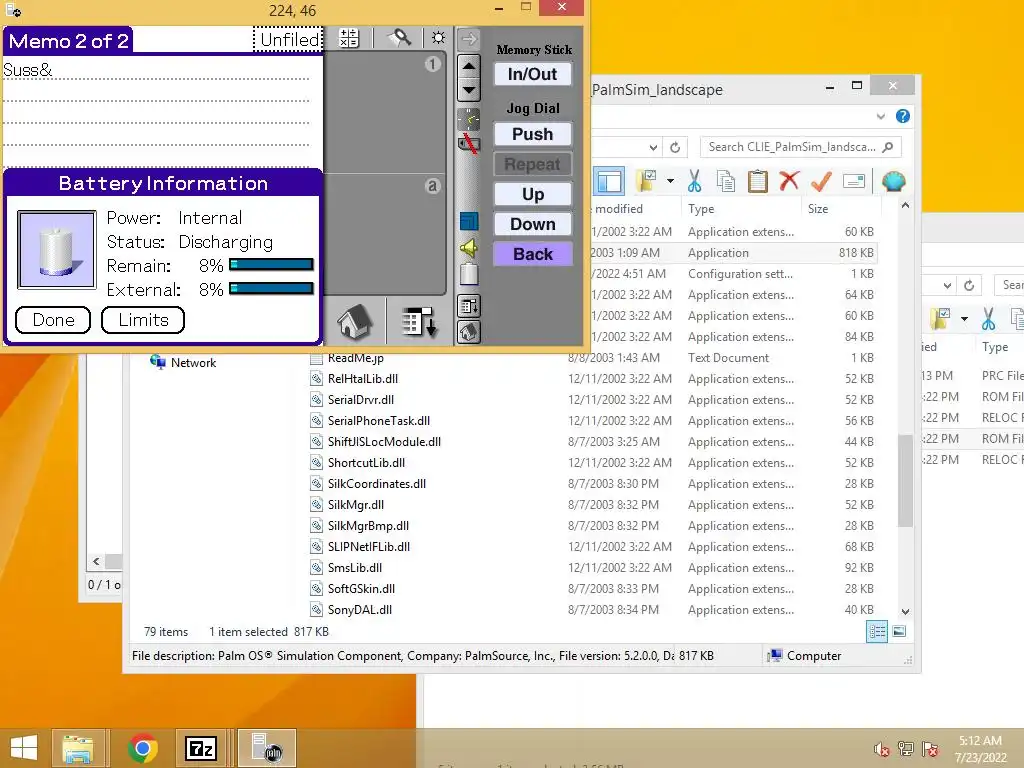The width and height of the screenshot is (1024, 768).
Task: Open the address bar history dropdown in PalmSim Explorer
Action: 653,148
